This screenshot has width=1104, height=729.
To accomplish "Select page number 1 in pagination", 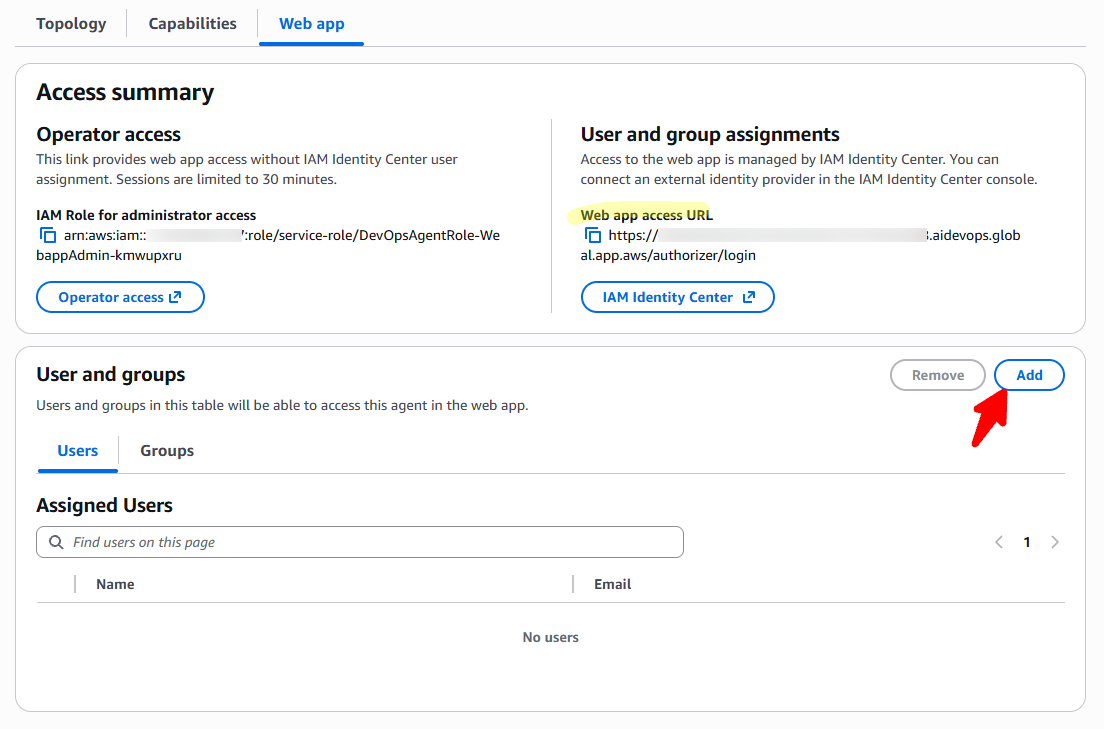I will point(1026,542).
